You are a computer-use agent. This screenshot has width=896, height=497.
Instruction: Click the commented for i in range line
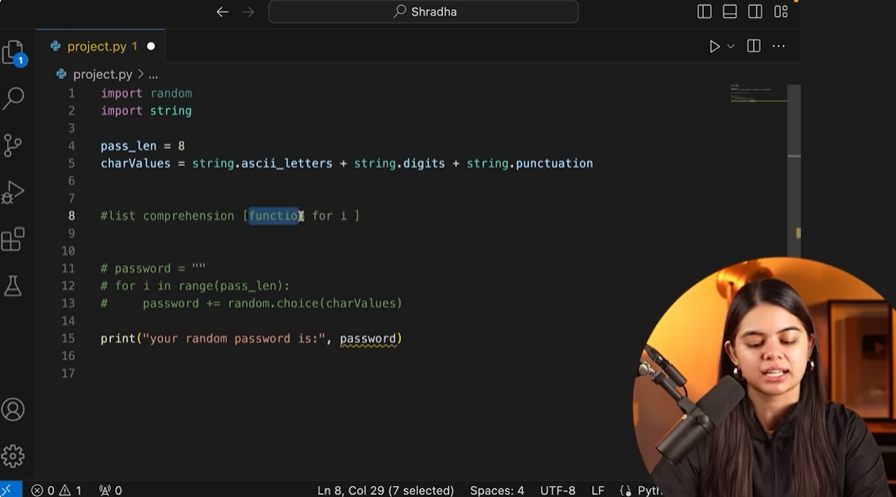tap(195, 286)
